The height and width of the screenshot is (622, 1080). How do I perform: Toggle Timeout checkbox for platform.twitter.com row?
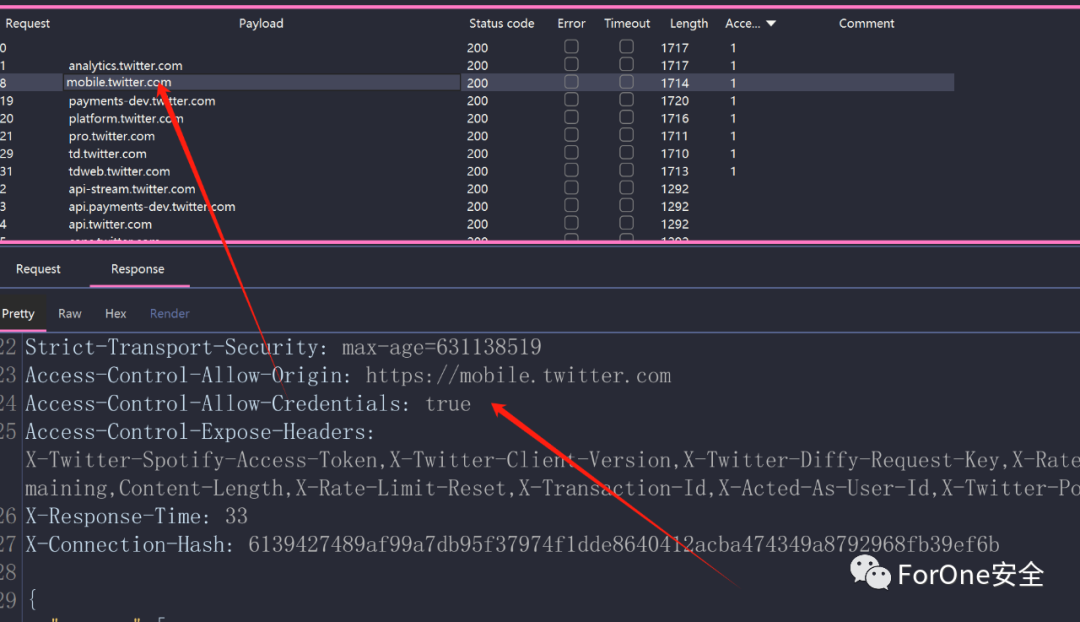pyautogui.click(x=626, y=117)
